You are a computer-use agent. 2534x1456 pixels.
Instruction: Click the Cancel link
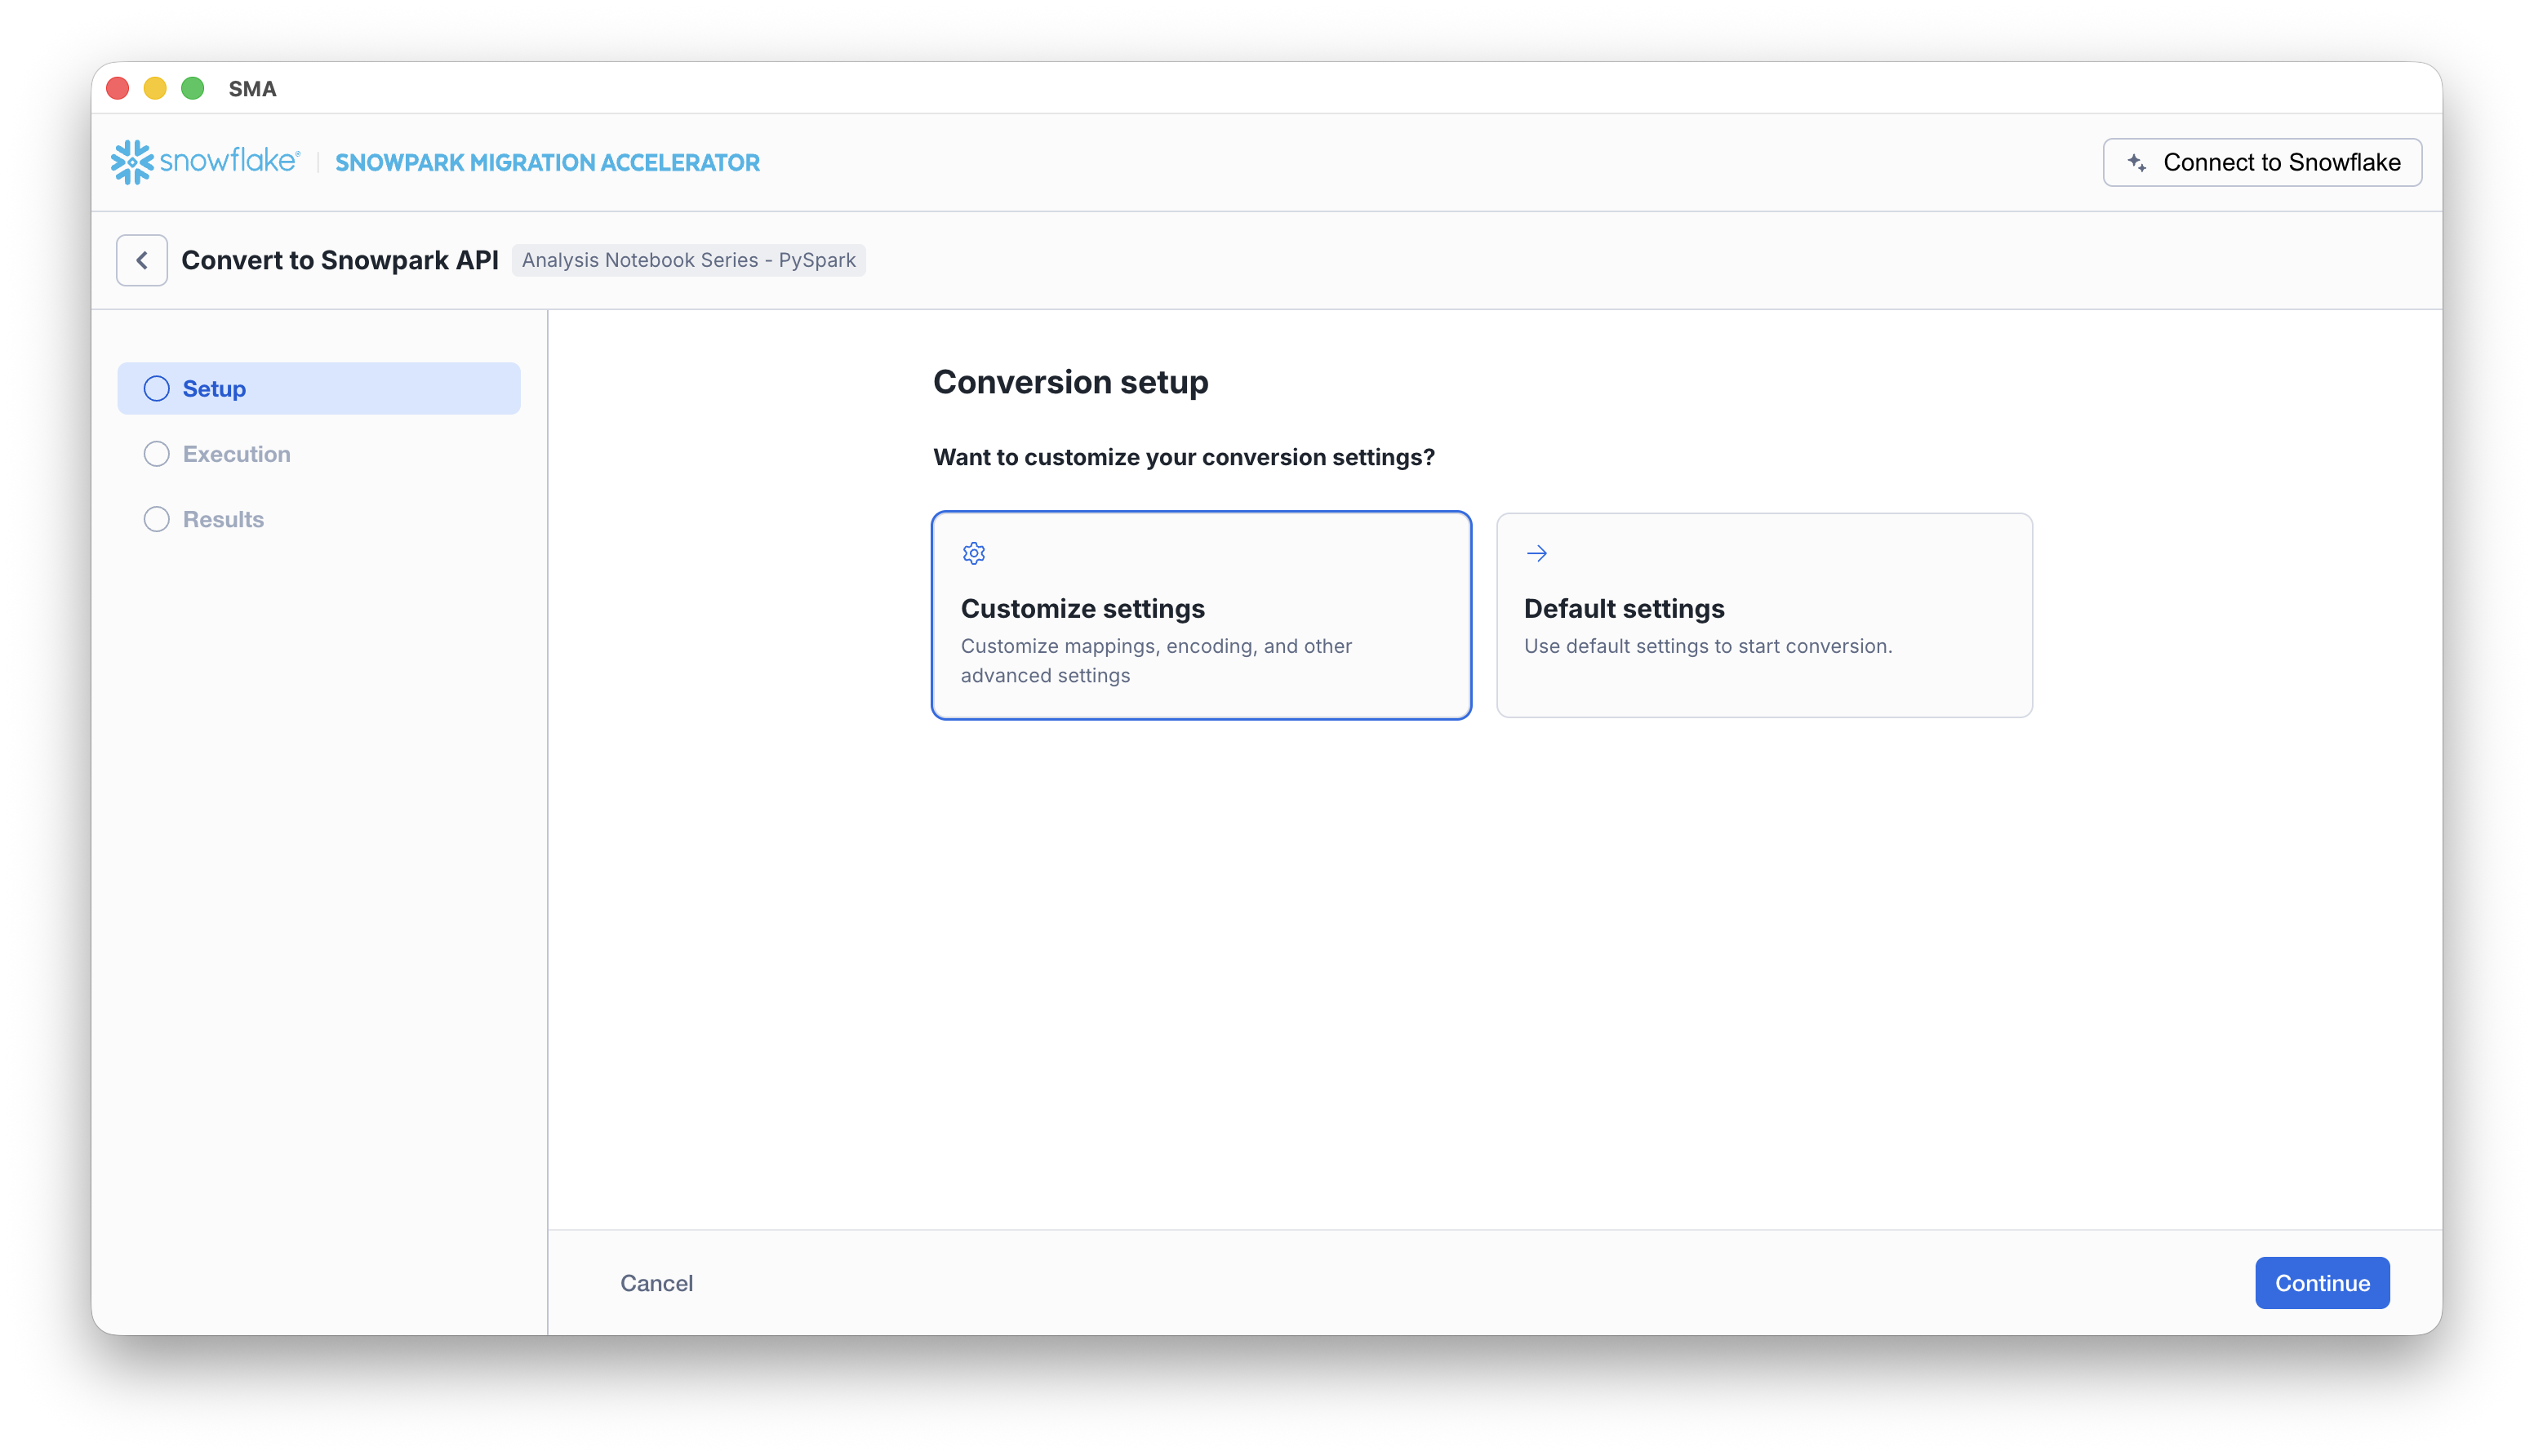[656, 1283]
